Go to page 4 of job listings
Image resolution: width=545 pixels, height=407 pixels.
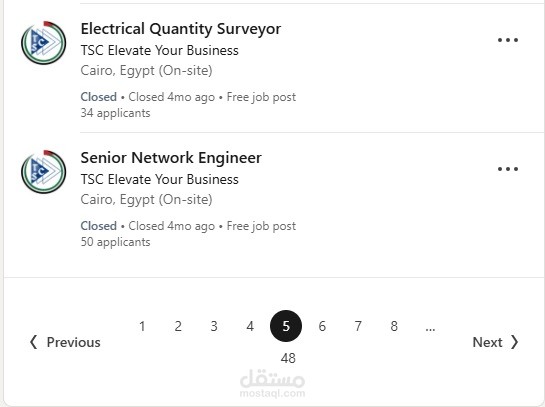(250, 326)
